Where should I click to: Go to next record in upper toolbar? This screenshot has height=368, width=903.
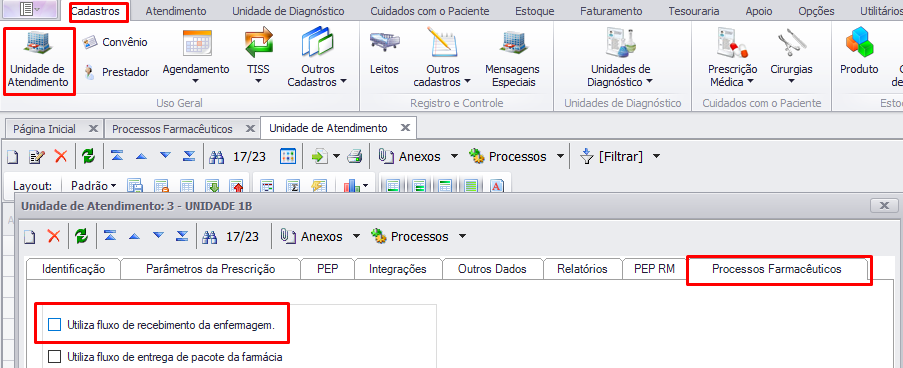coord(165,156)
